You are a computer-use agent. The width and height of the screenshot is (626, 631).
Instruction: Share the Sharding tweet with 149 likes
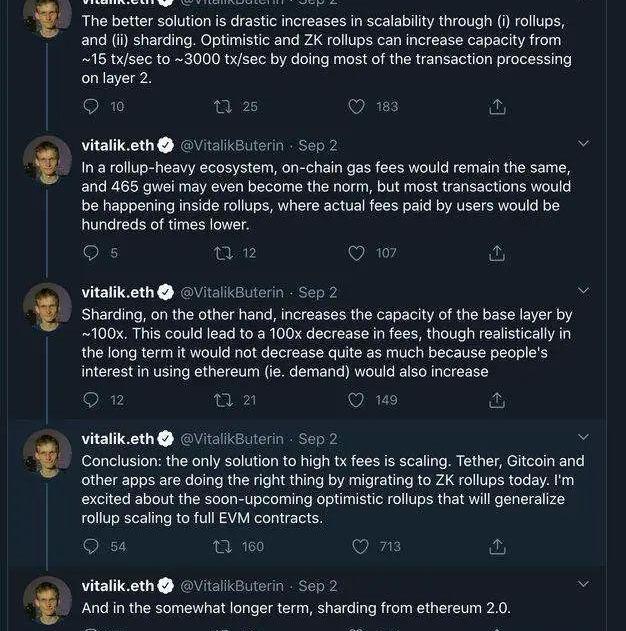[x=496, y=400]
